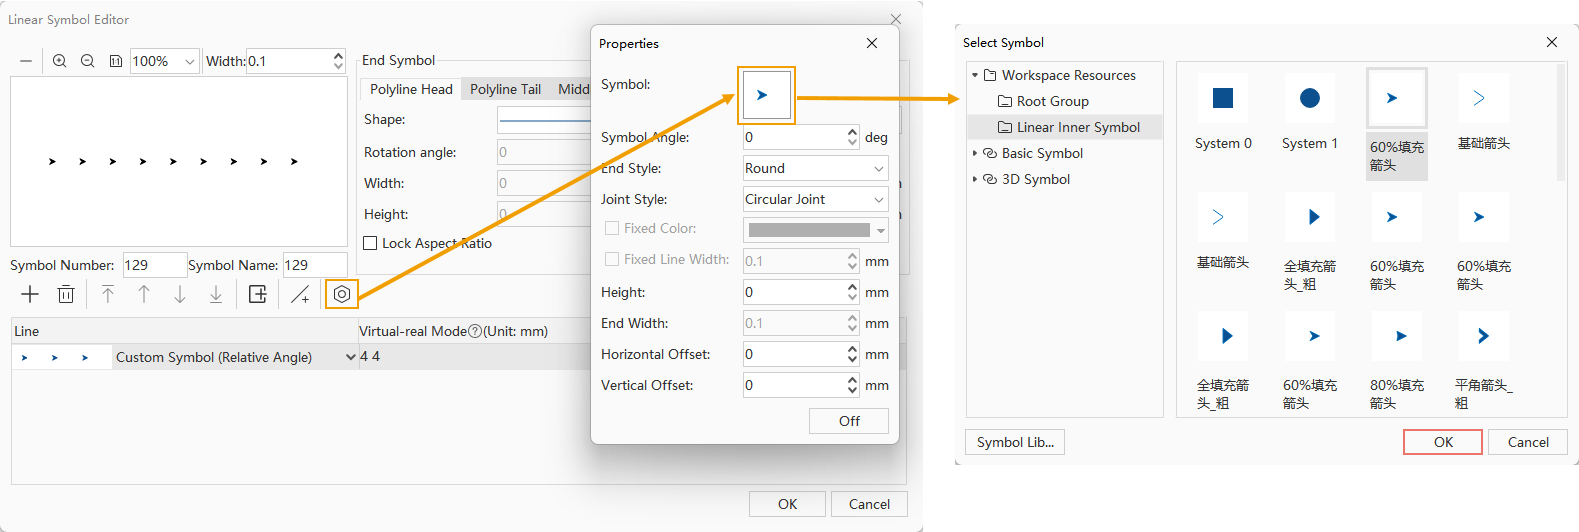Enable Lock Aspect Ratio checkbox
The height and width of the screenshot is (532, 1579).
tap(371, 243)
